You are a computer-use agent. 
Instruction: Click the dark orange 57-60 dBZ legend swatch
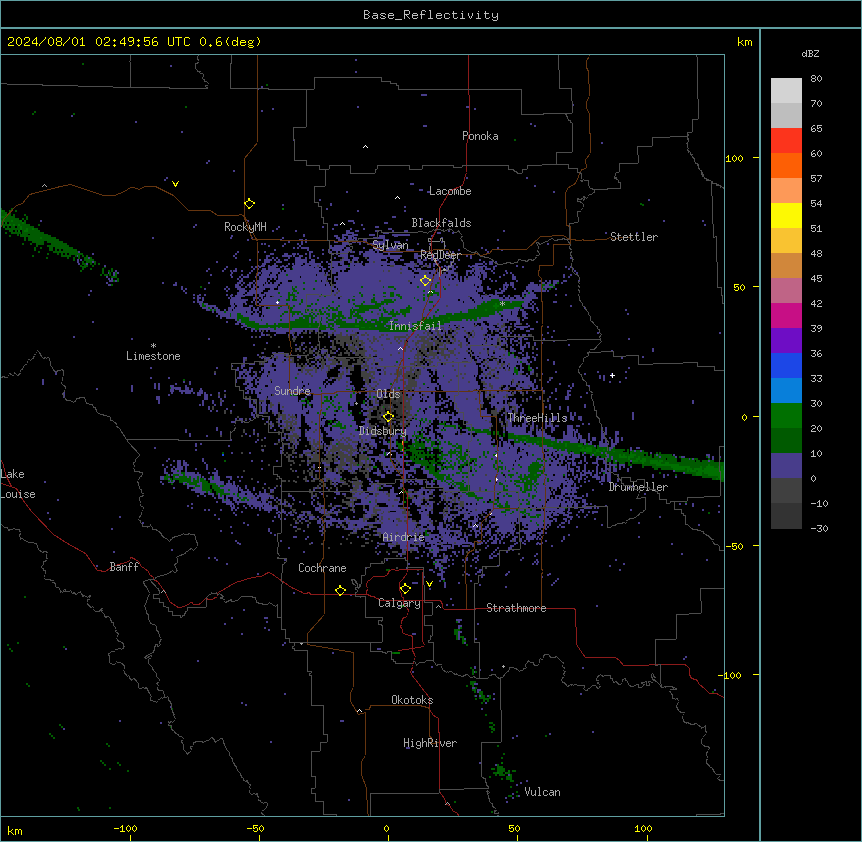786,166
